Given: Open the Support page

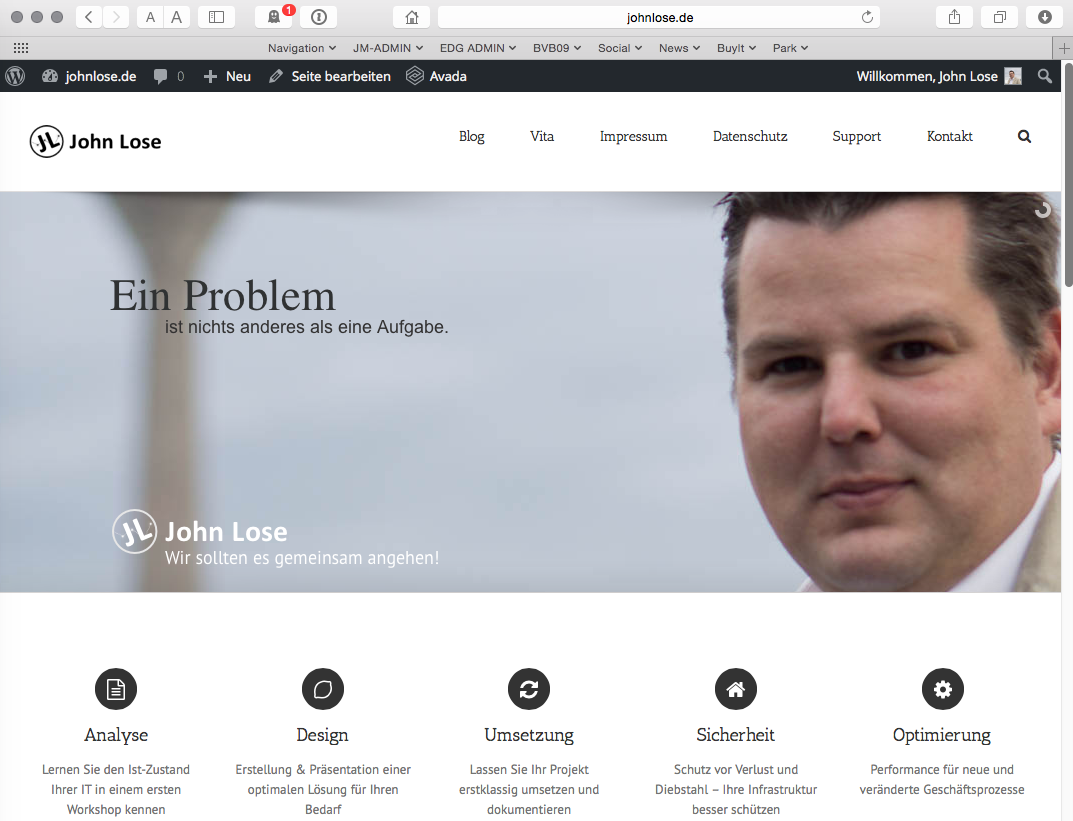Looking at the screenshot, I should pos(857,136).
